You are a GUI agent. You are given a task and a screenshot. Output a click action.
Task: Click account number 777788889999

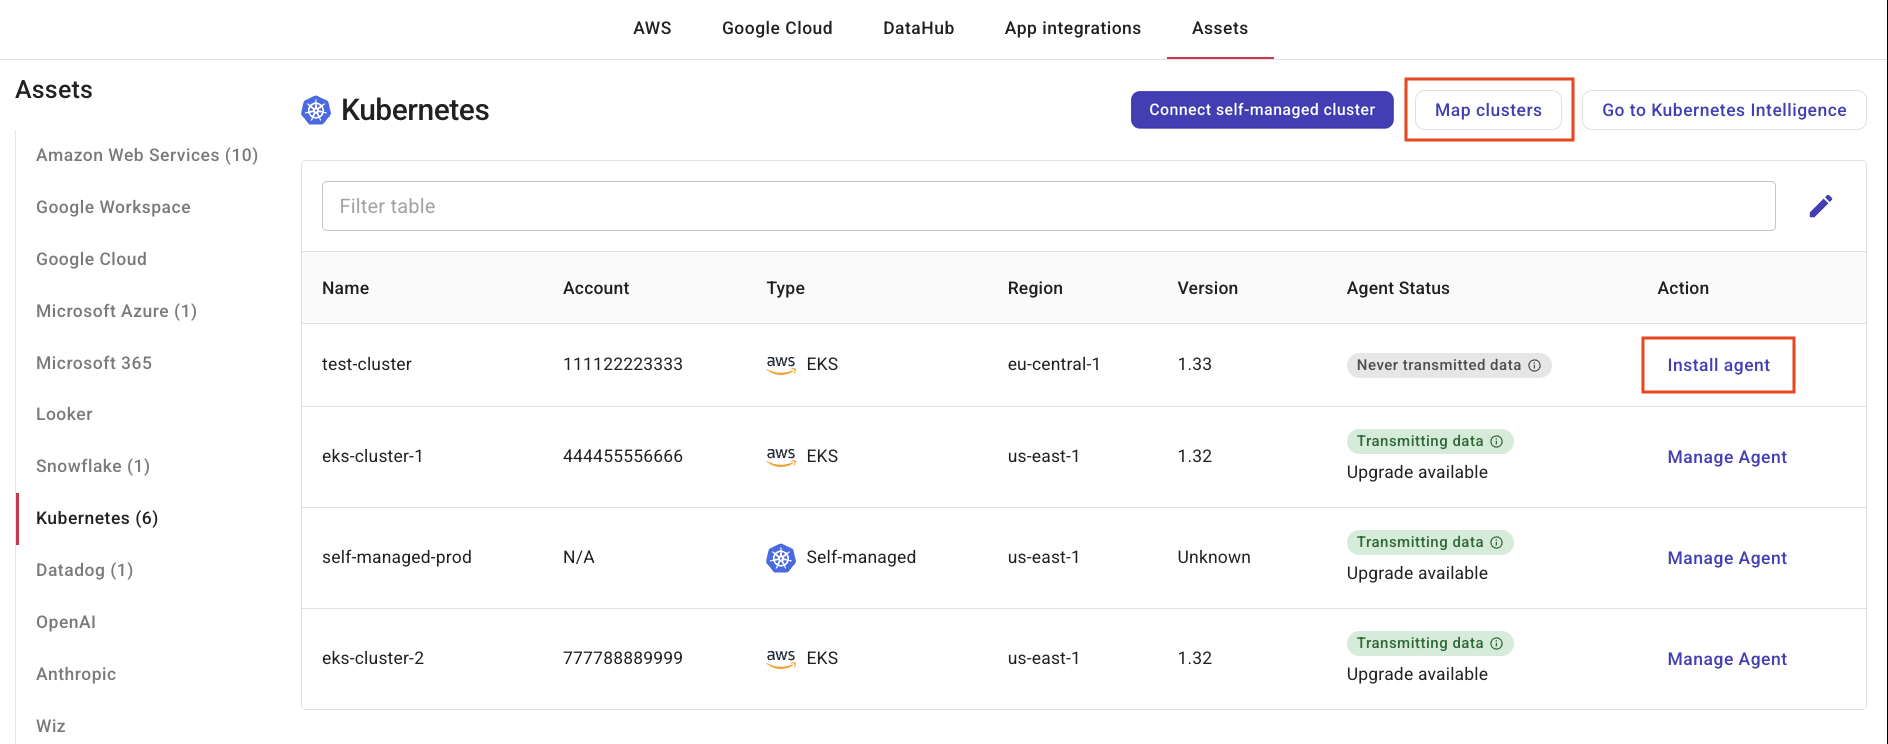[623, 658]
